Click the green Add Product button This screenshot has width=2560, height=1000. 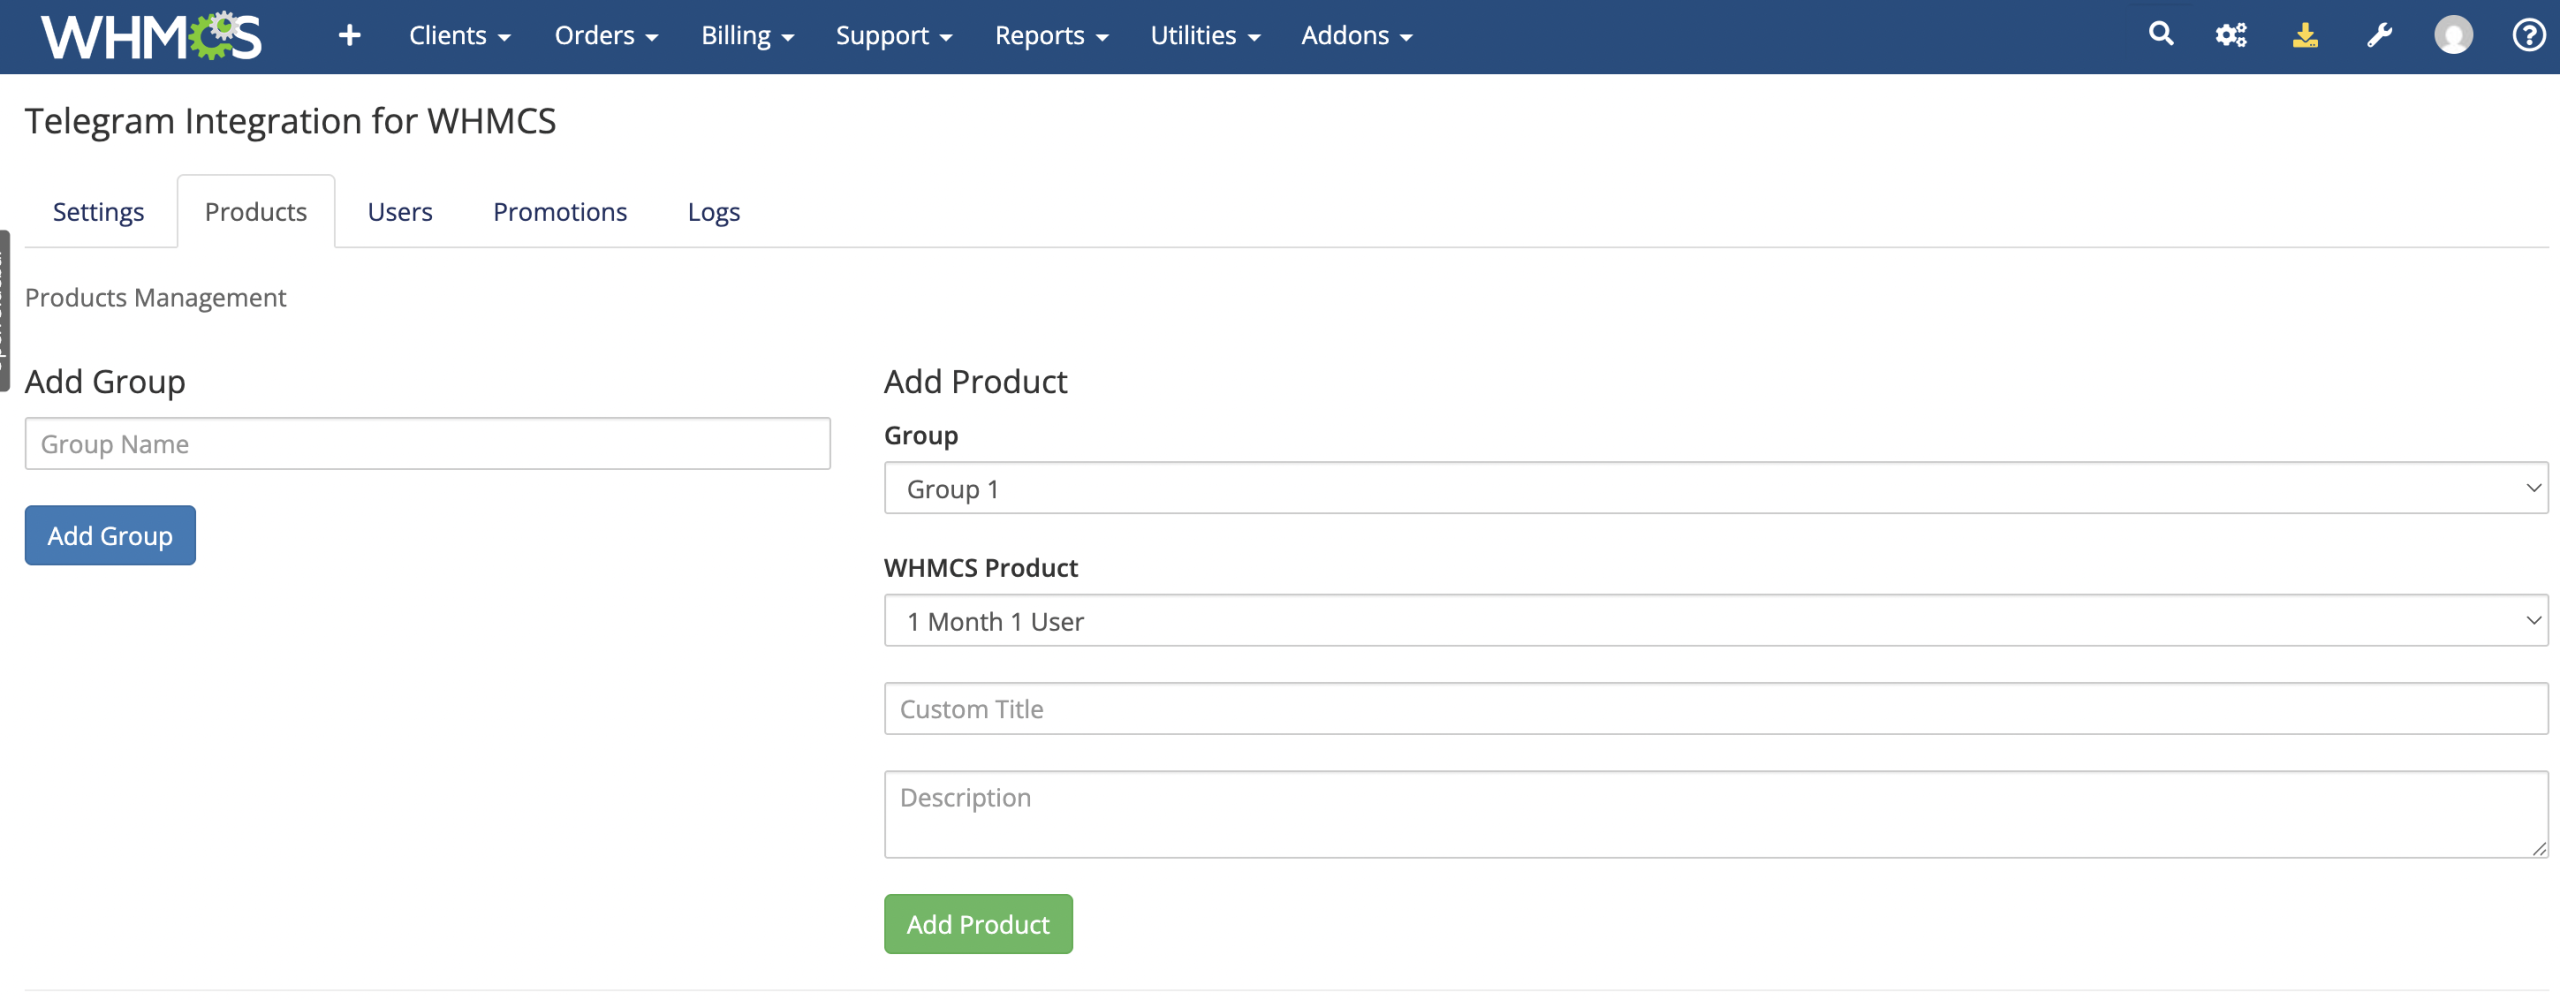click(978, 925)
